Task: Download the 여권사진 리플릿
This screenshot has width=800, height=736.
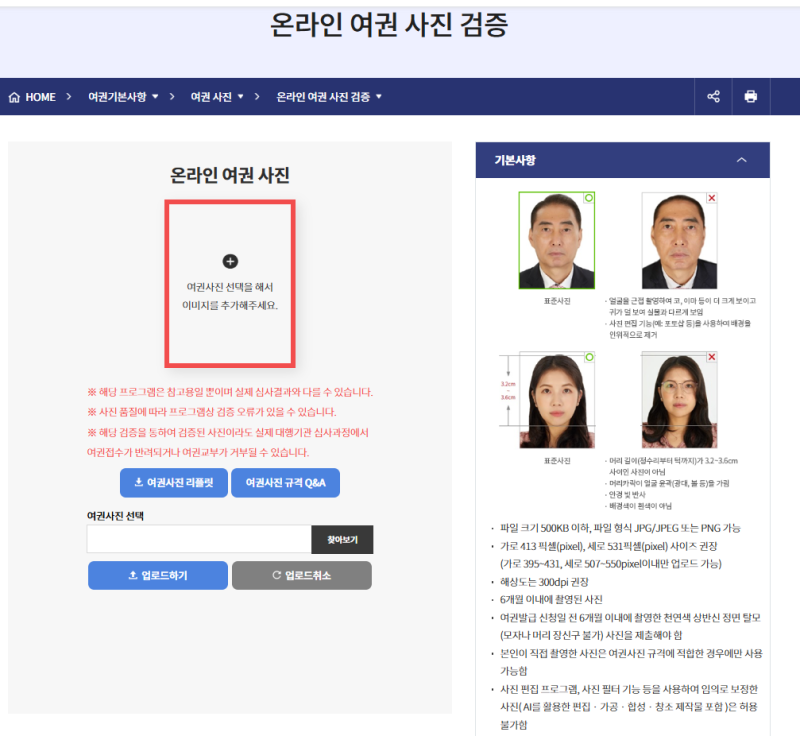Action: point(174,483)
